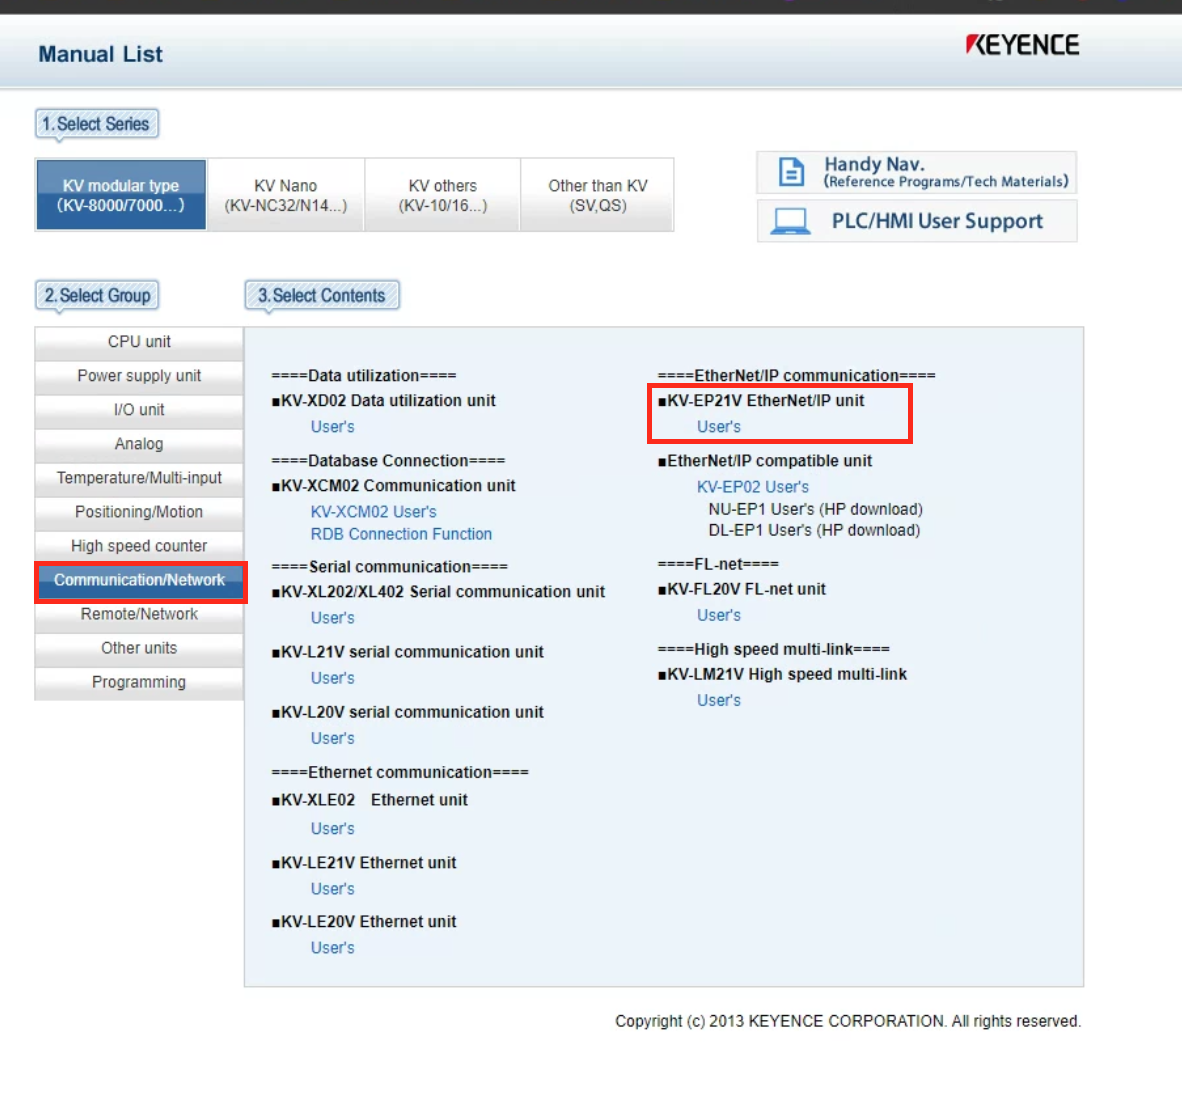Choose the Analog group
The image size is (1182, 1096).
[x=139, y=444]
